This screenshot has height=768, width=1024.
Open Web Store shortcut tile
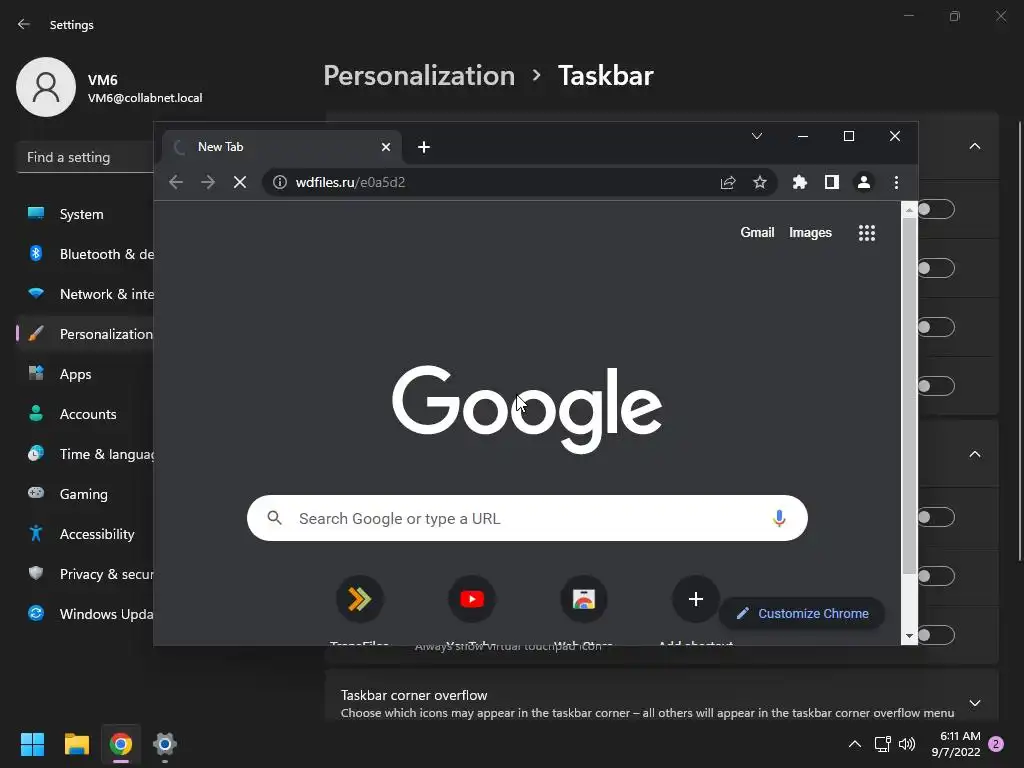pos(584,599)
